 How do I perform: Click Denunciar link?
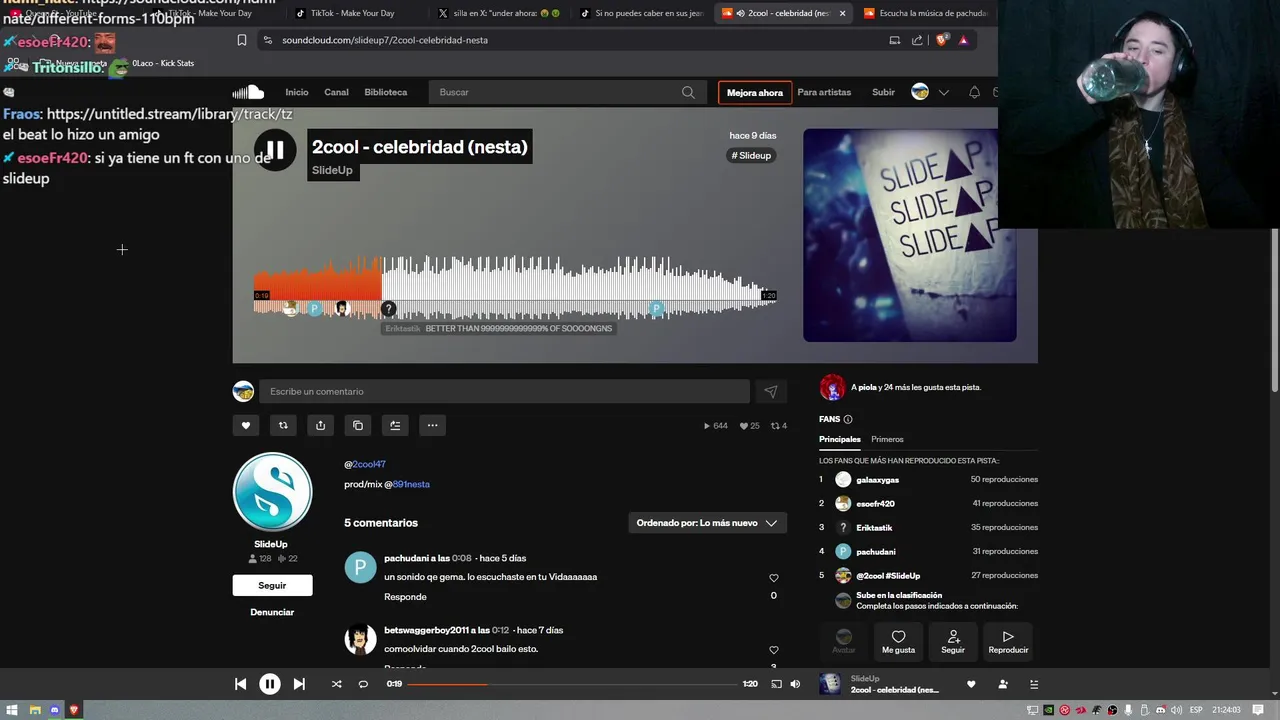click(272, 612)
